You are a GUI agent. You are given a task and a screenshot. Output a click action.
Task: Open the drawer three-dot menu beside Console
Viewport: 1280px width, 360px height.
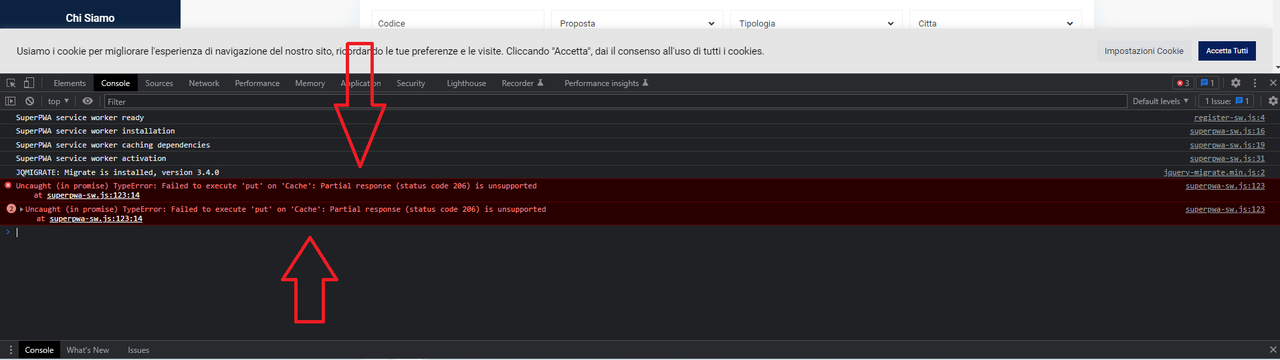(11, 350)
